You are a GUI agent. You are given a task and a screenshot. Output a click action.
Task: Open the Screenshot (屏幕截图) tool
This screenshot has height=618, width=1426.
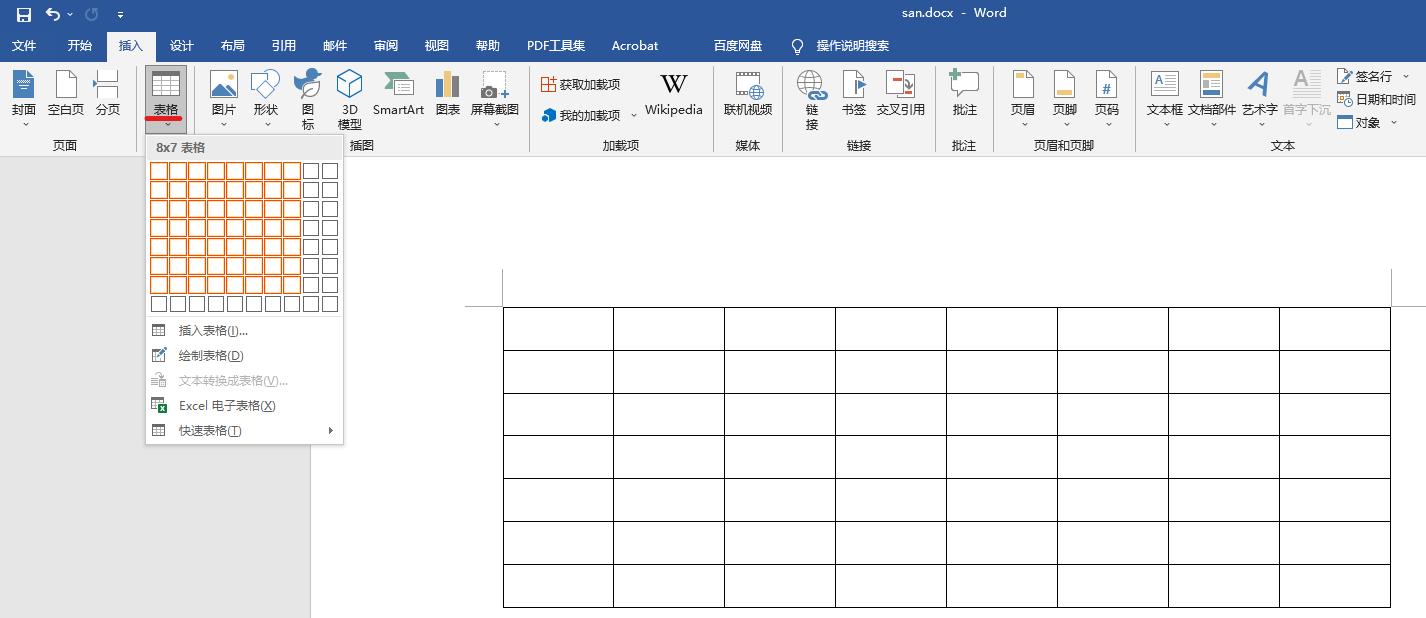pos(495,98)
